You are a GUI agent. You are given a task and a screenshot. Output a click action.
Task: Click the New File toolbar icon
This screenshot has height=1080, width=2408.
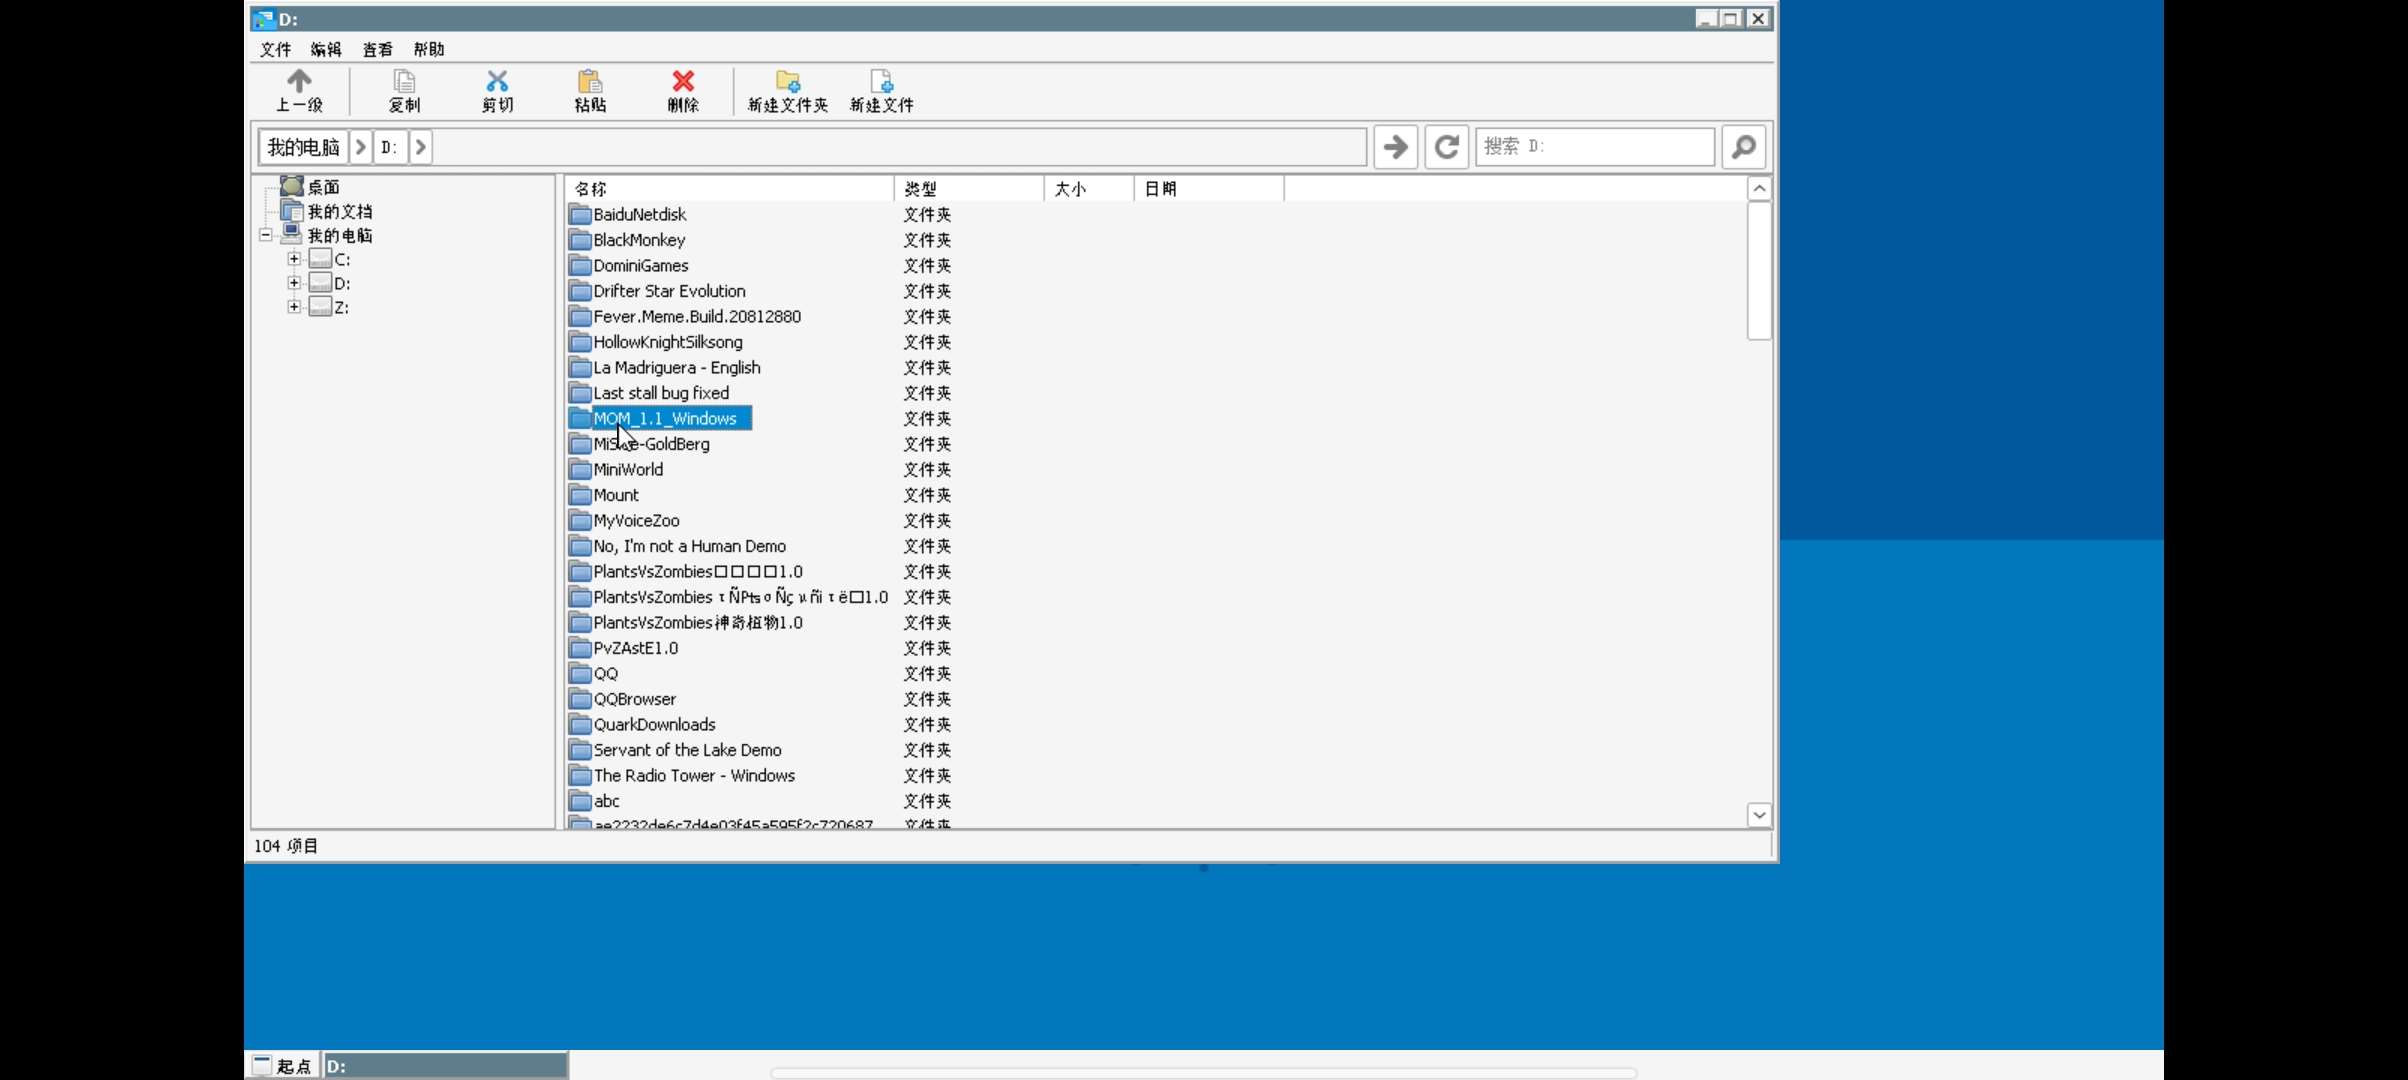coord(881,82)
